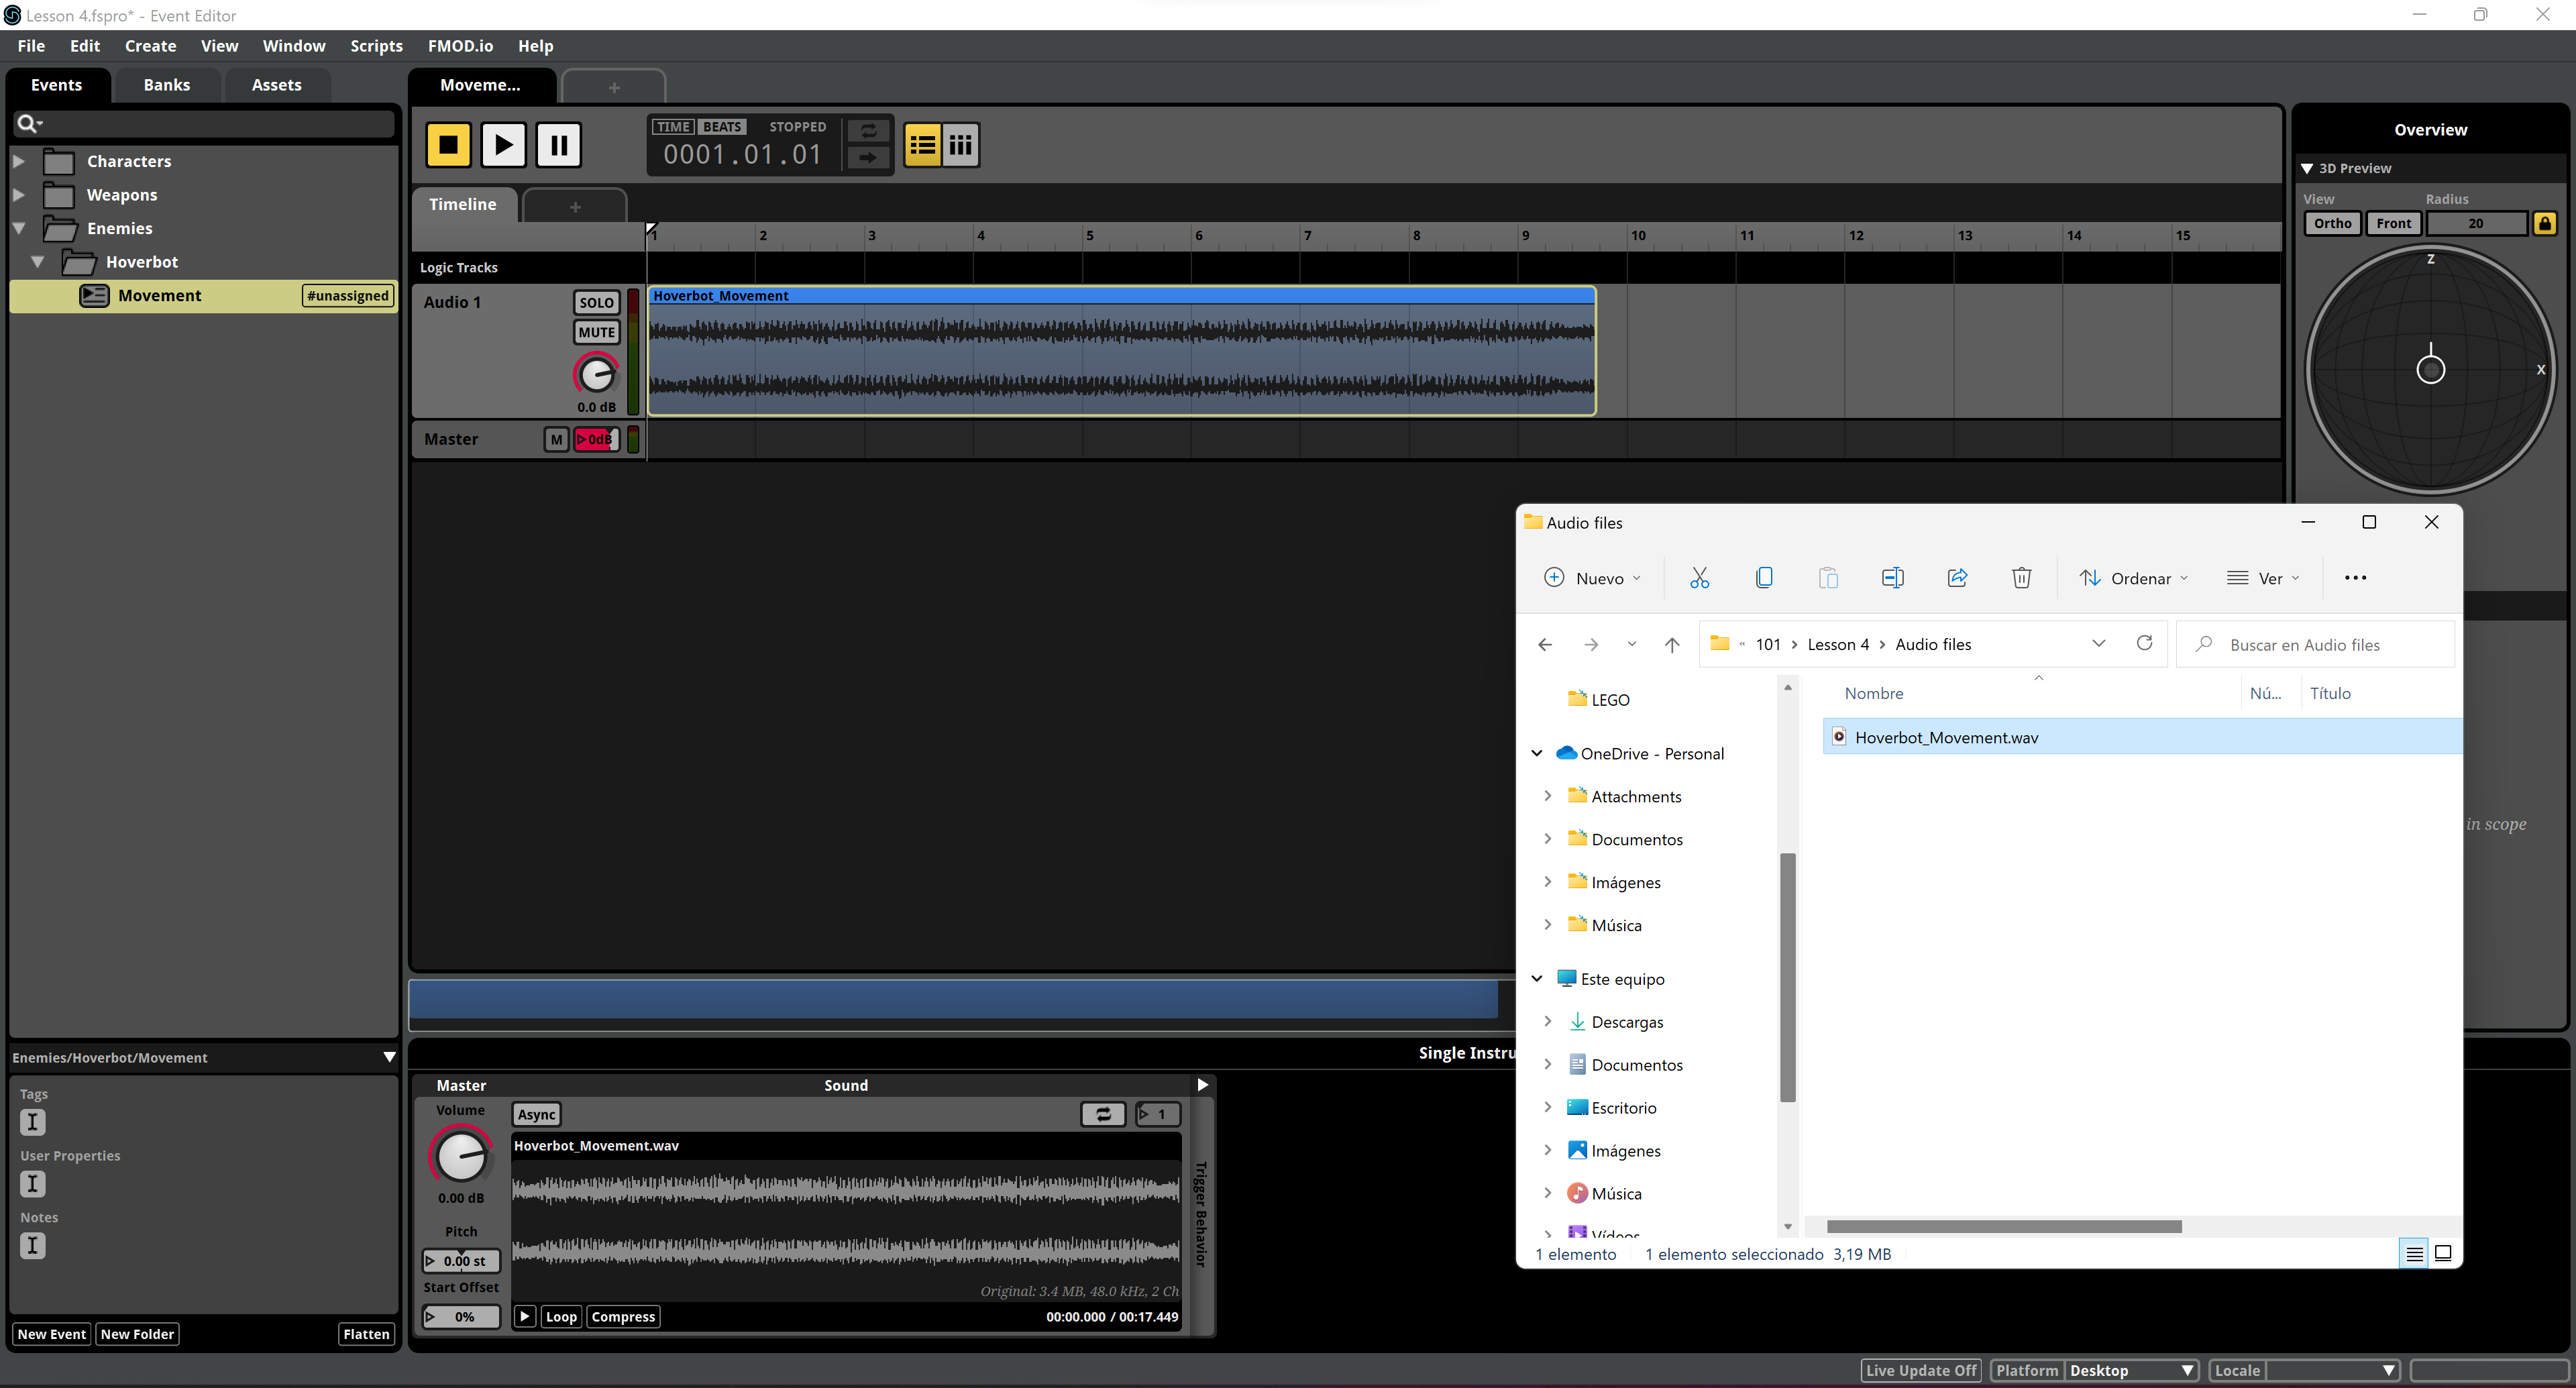Expand deck with the Sound arrow icon
The width and height of the screenshot is (2576, 1388).
click(1202, 1085)
